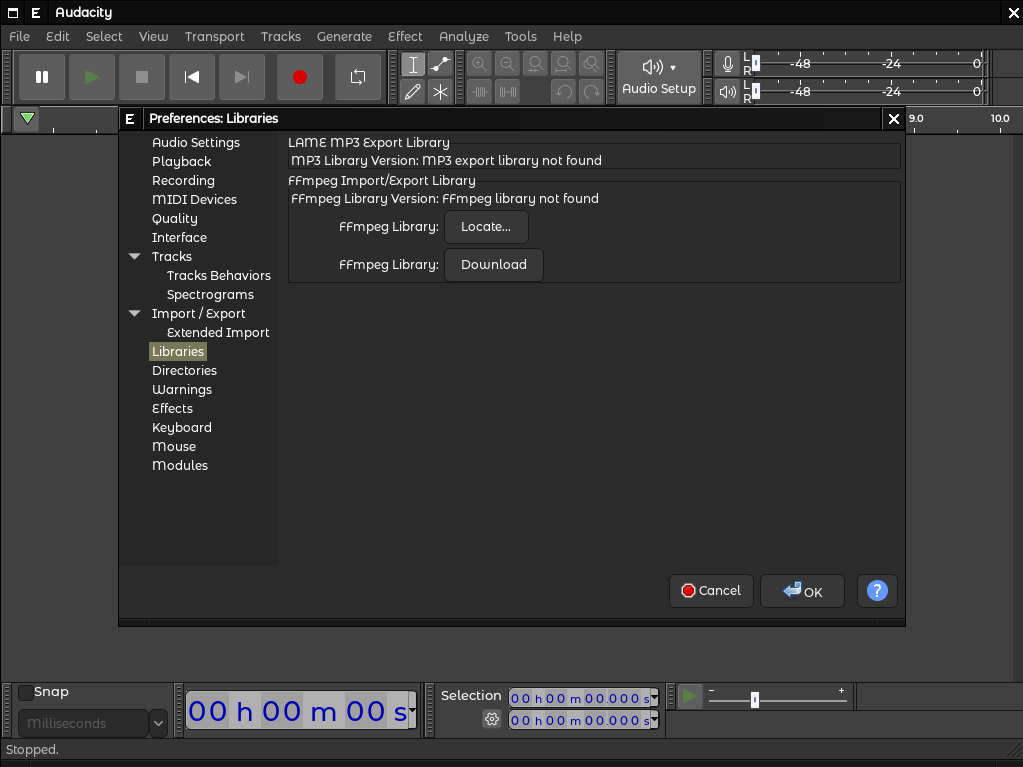Toggle the Loop button
This screenshot has height=767, width=1023.
pyautogui.click(x=358, y=77)
